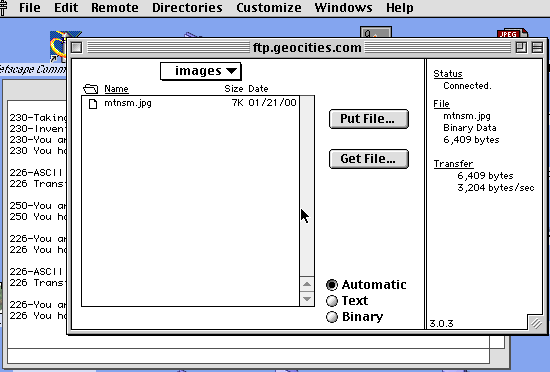Click the mtnsm.jpg name under File heading
Viewport: 550px width, 372px height.
tap(467, 116)
